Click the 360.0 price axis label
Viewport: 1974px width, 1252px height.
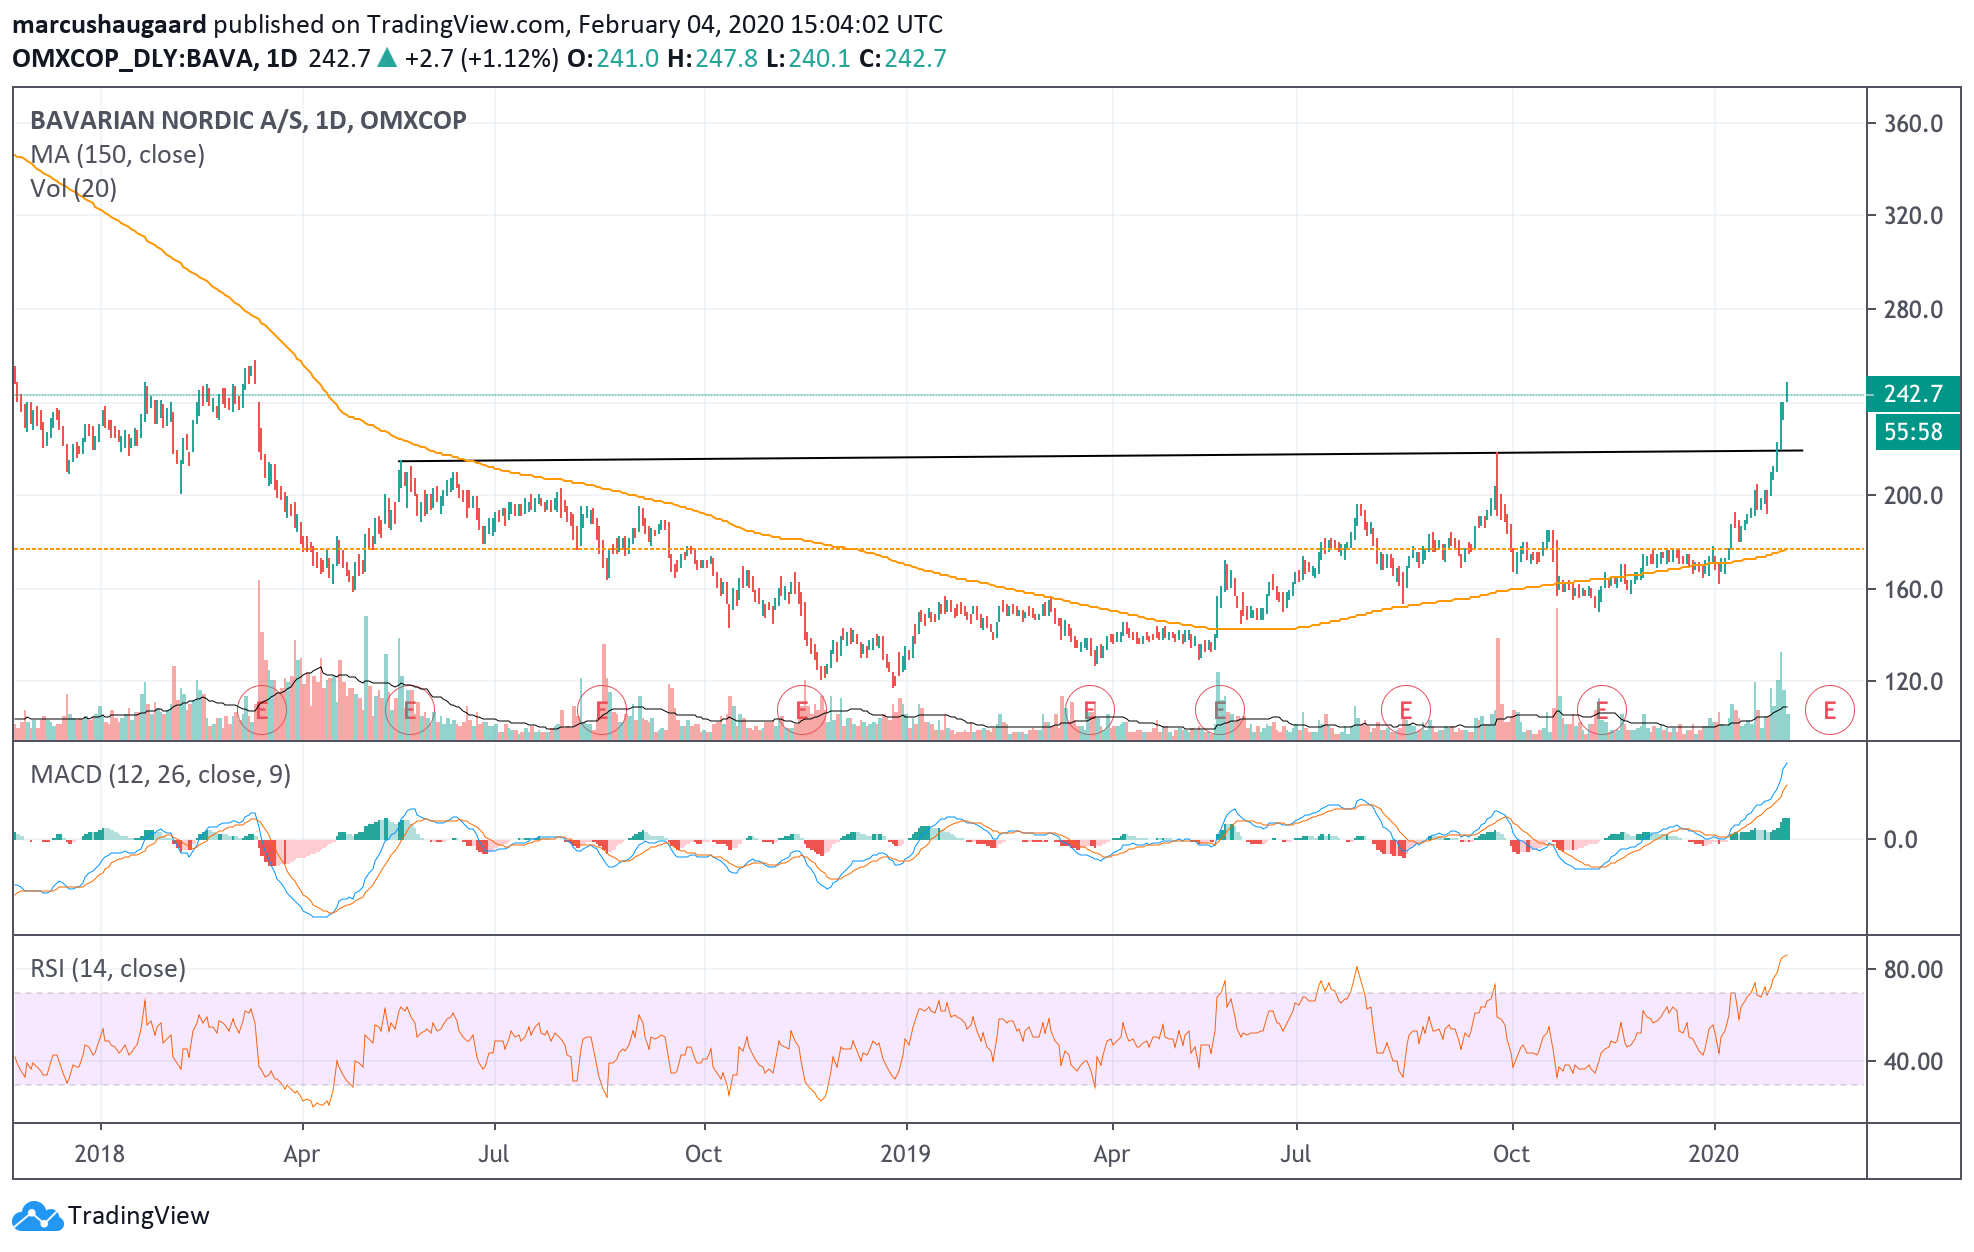coord(1913,124)
